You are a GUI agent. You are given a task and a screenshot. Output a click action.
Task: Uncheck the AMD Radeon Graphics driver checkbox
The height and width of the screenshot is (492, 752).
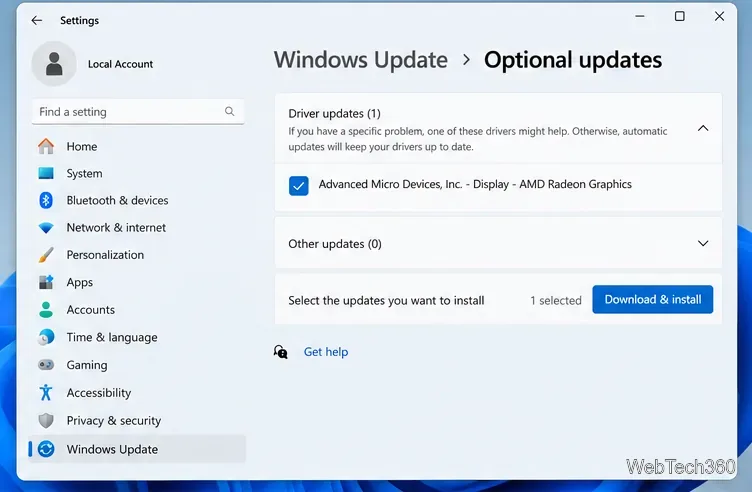pos(298,186)
